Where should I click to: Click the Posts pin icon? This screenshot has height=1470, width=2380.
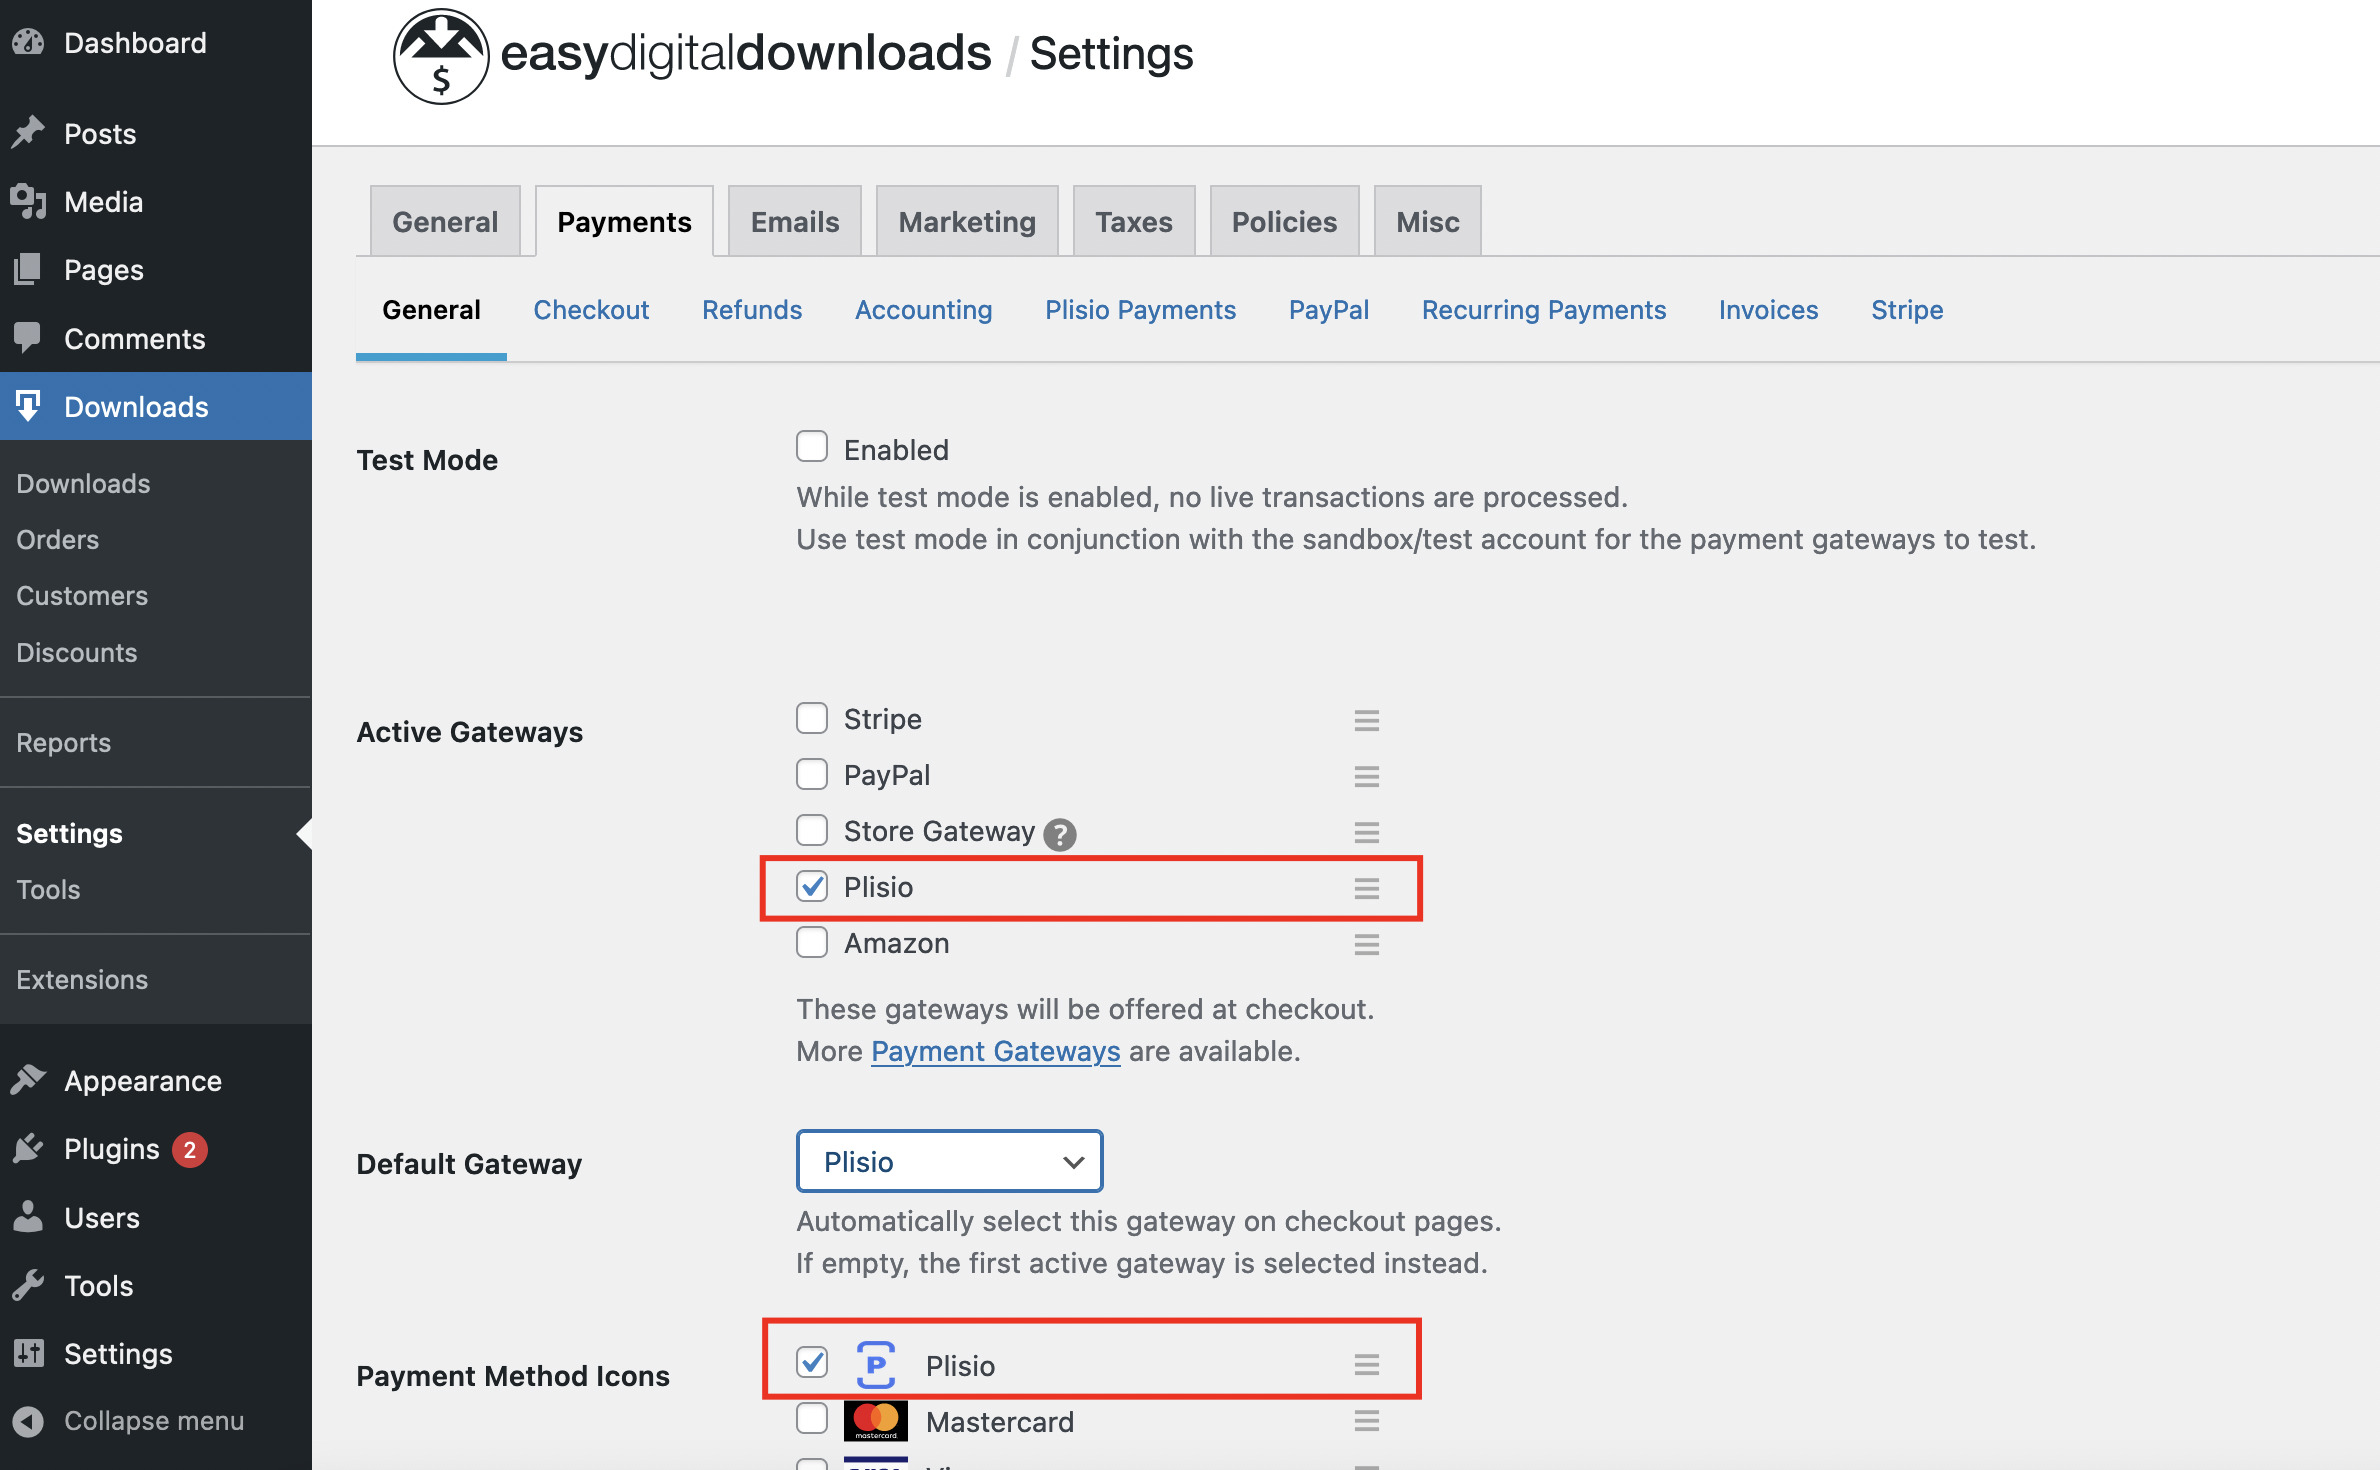coord(28,133)
